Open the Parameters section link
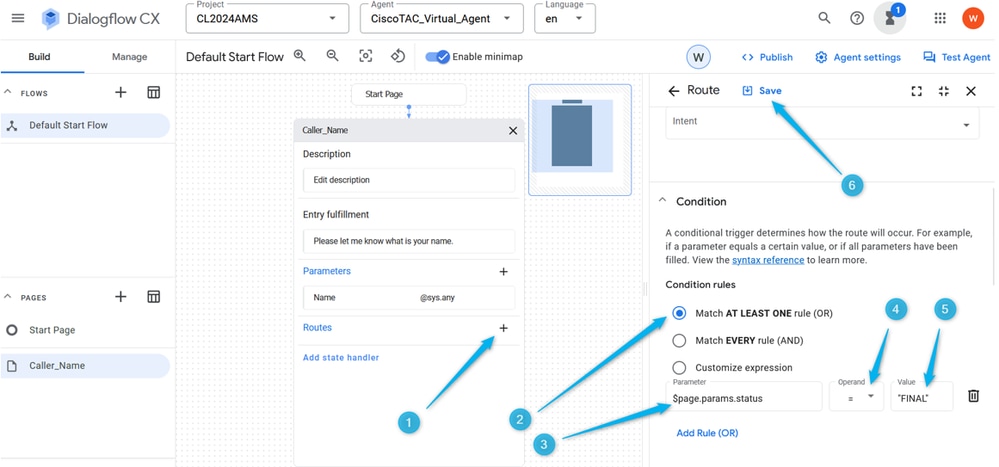 [x=327, y=271]
